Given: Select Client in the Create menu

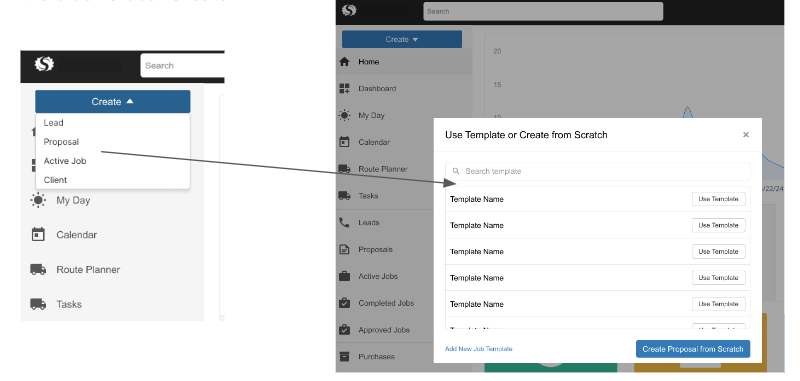Looking at the screenshot, I should 55,180.
